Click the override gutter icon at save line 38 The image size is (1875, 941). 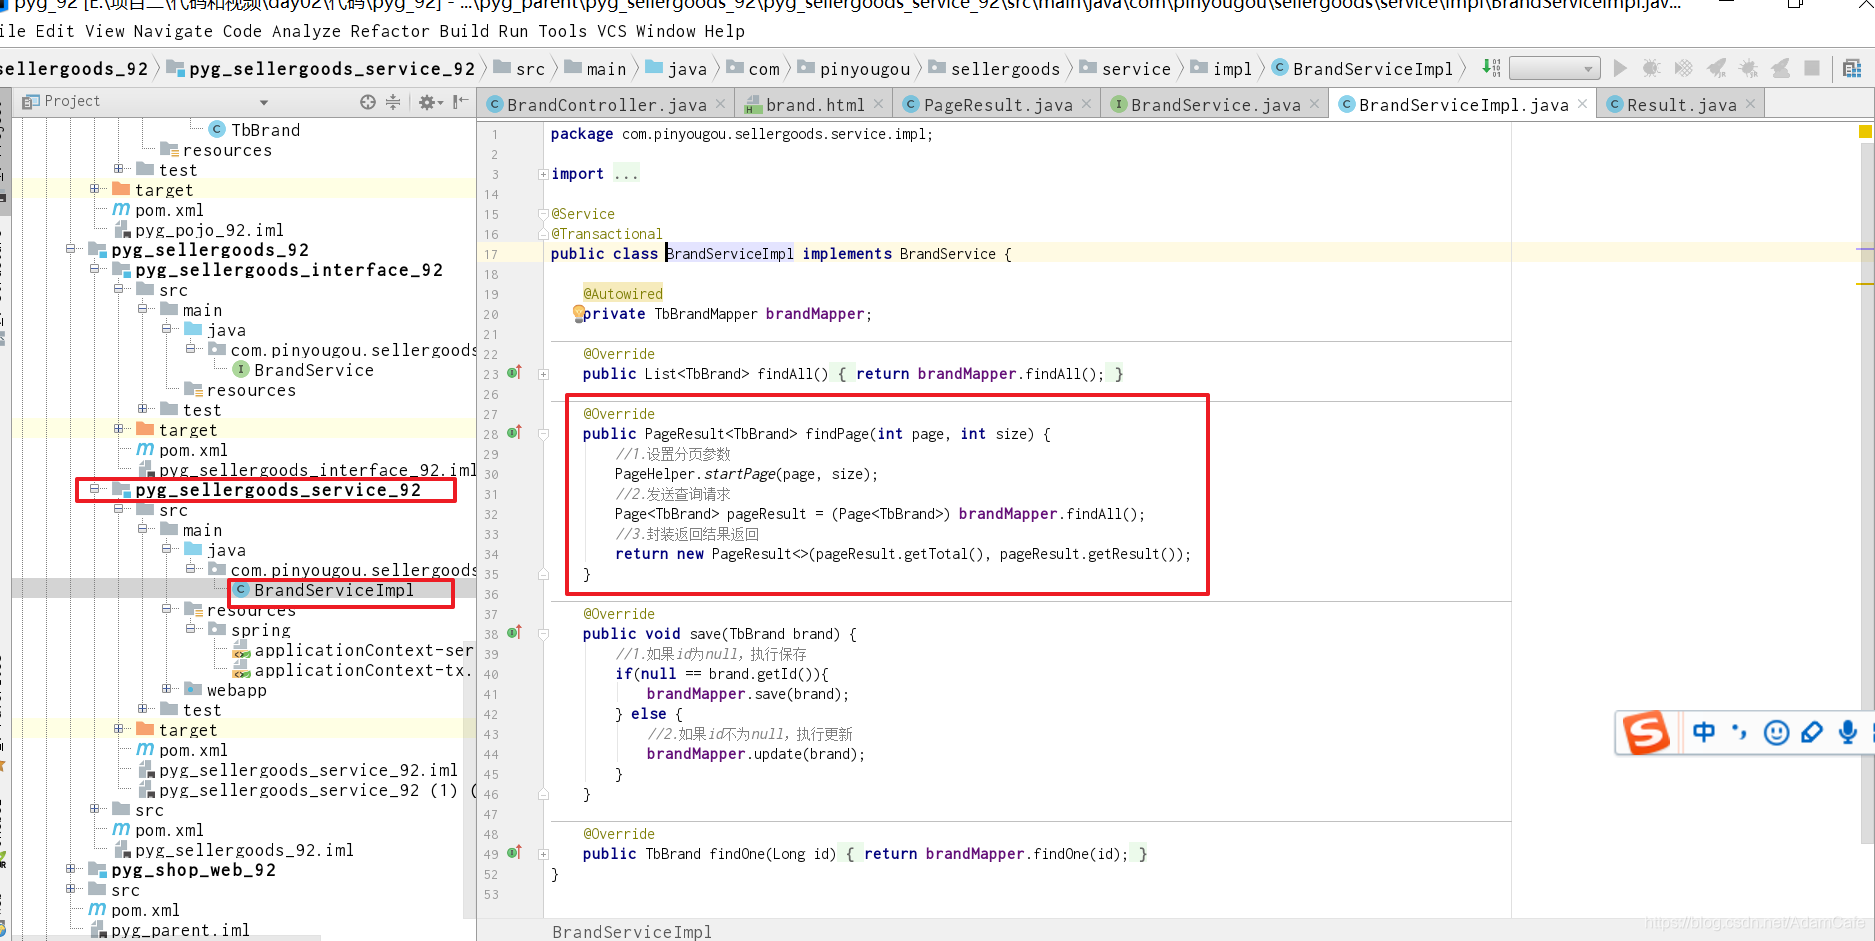click(x=514, y=632)
